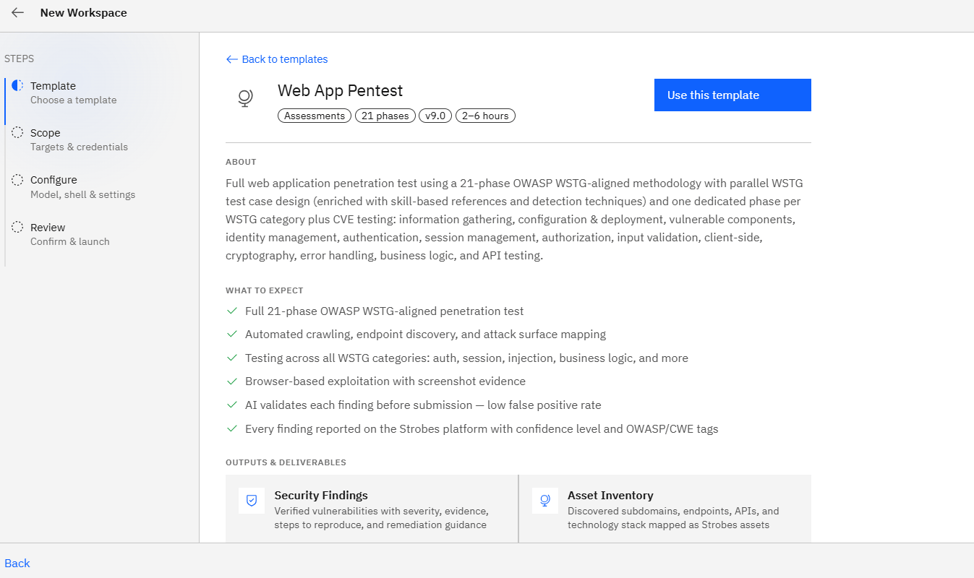
Task: Click checkmark beside Testing across all WSTG categories
Action: (x=232, y=358)
